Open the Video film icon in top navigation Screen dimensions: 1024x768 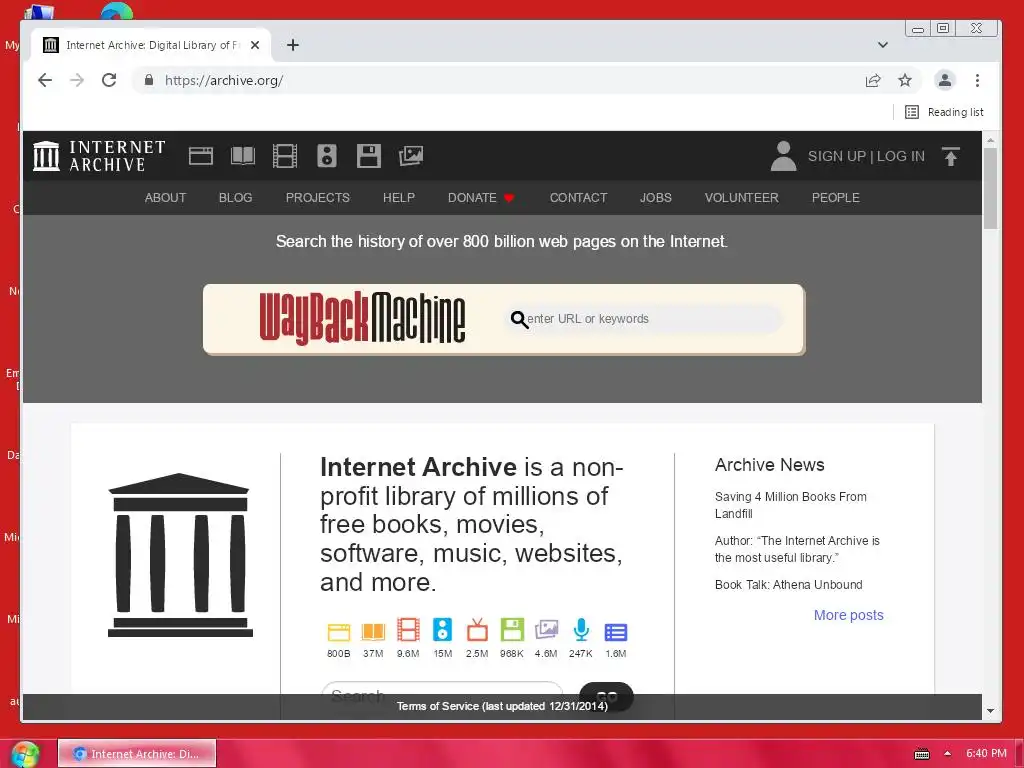pyautogui.click(x=285, y=156)
